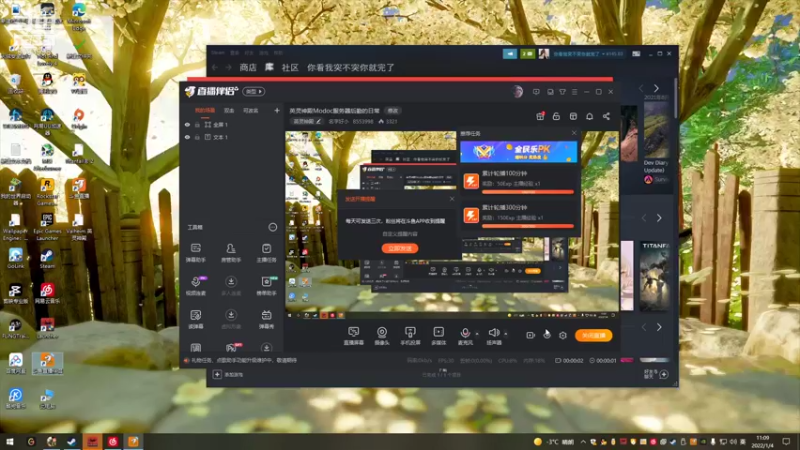Add a new scene with plus icon

[277, 110]
